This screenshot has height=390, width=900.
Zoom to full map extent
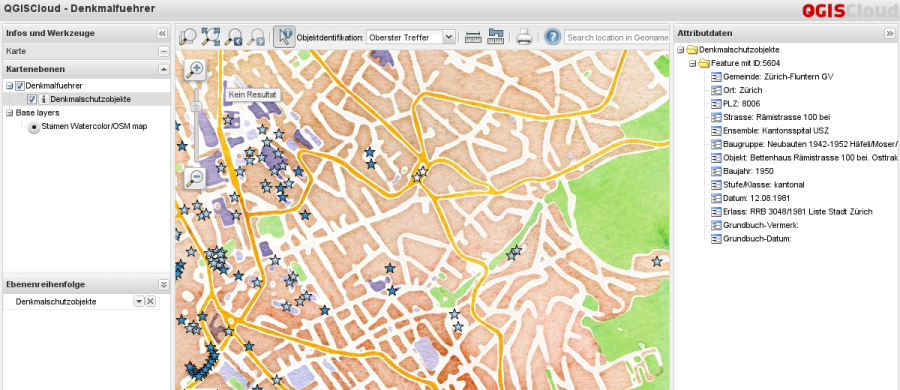click(x=211, y=37)
